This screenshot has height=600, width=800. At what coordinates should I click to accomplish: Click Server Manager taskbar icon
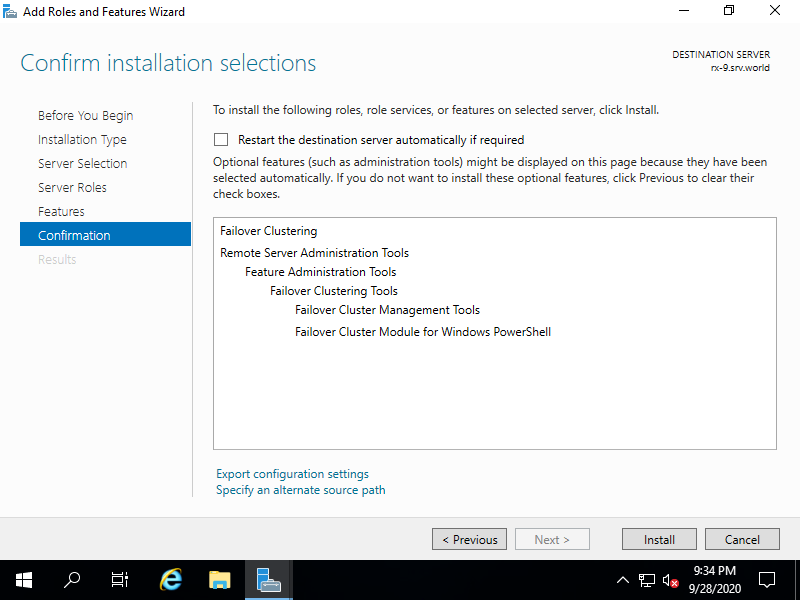point(269,580)
